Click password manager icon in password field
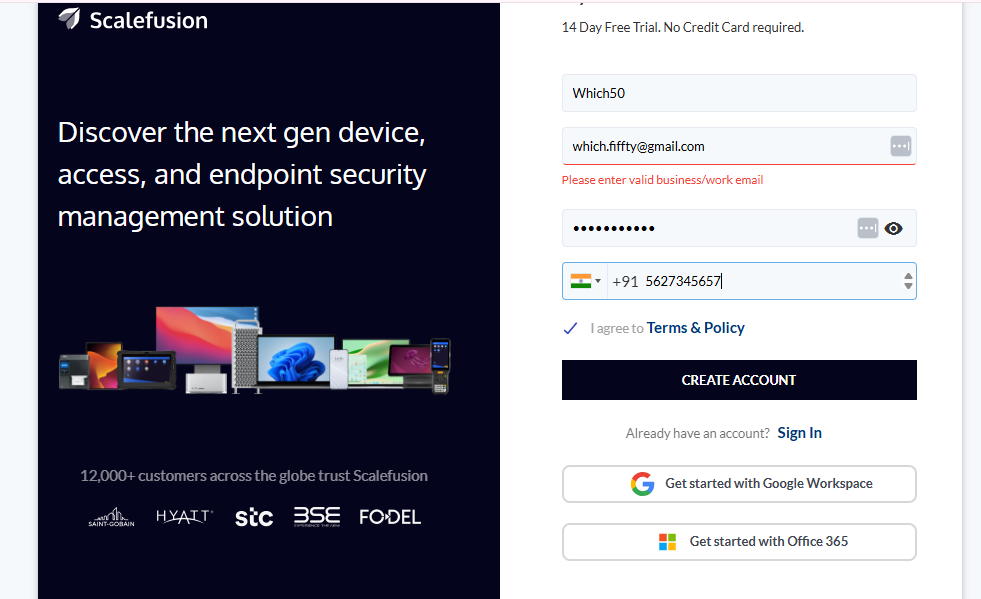This screenshot has height=599, width=981. [867, 228]
